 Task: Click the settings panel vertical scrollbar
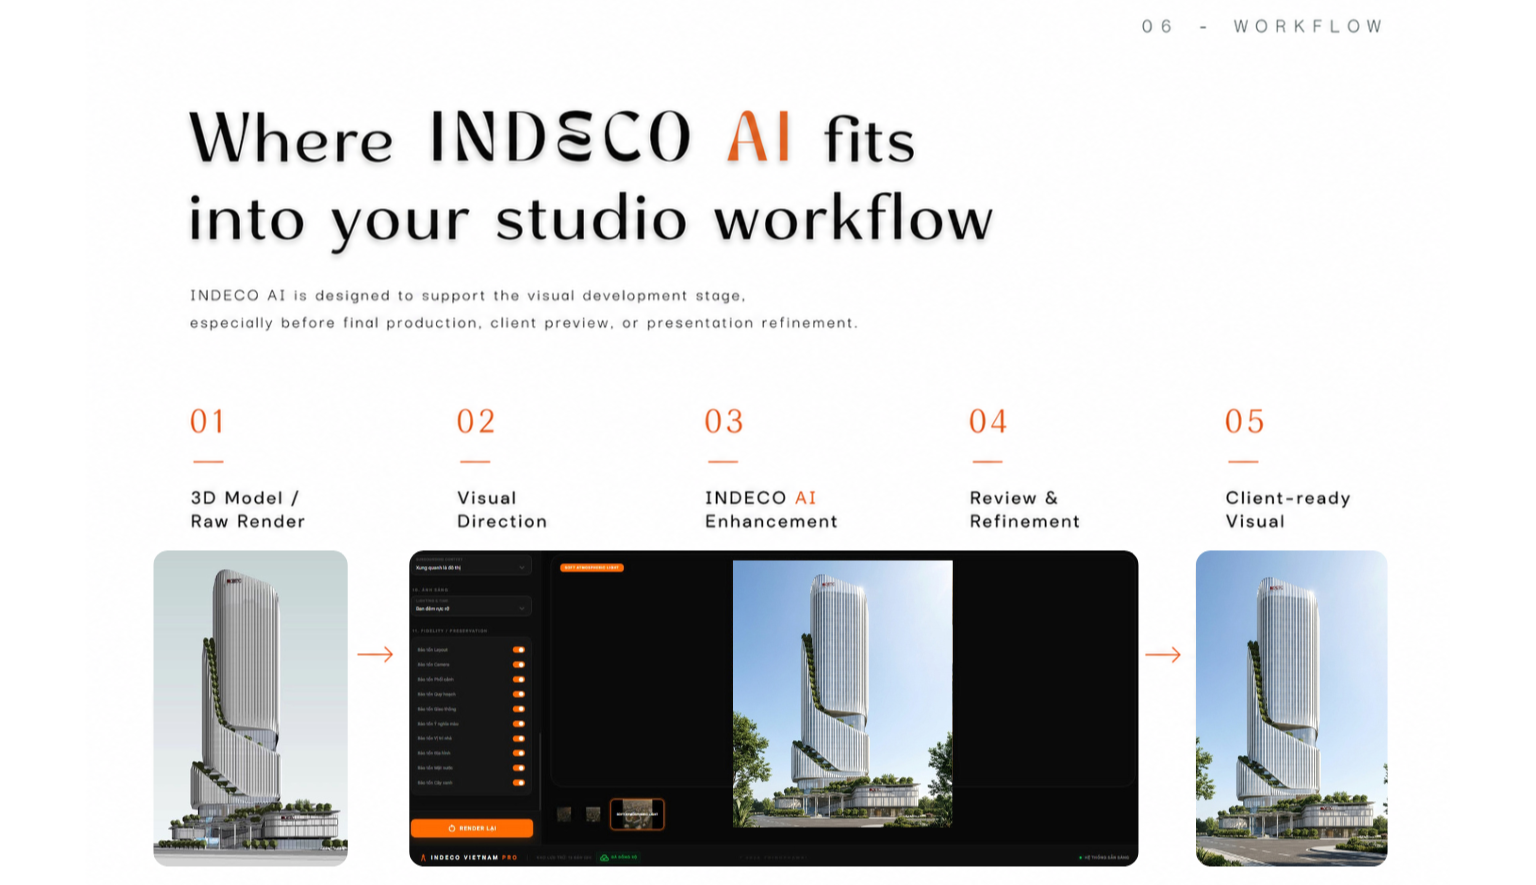[540, 770]
